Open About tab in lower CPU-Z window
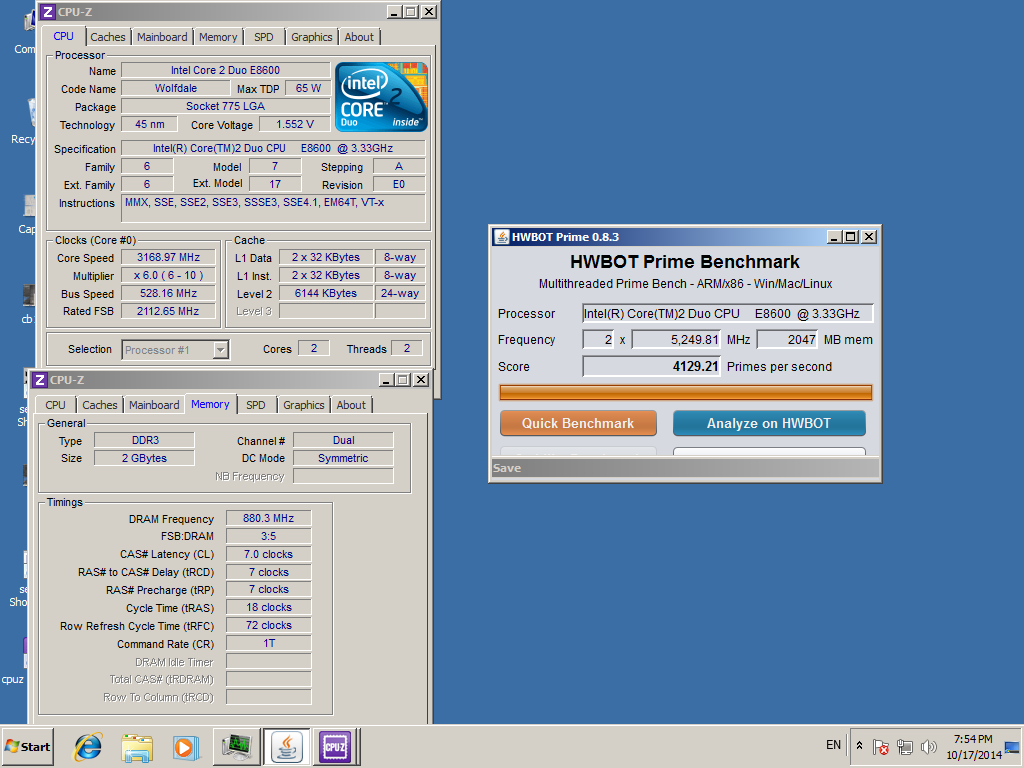 pos(351,405)
